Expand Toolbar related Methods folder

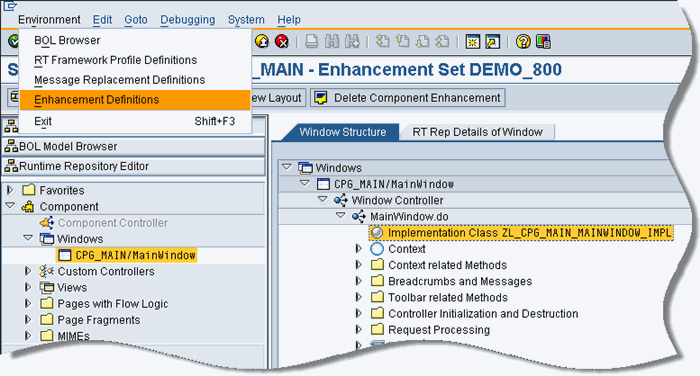(x=358, y=297)
